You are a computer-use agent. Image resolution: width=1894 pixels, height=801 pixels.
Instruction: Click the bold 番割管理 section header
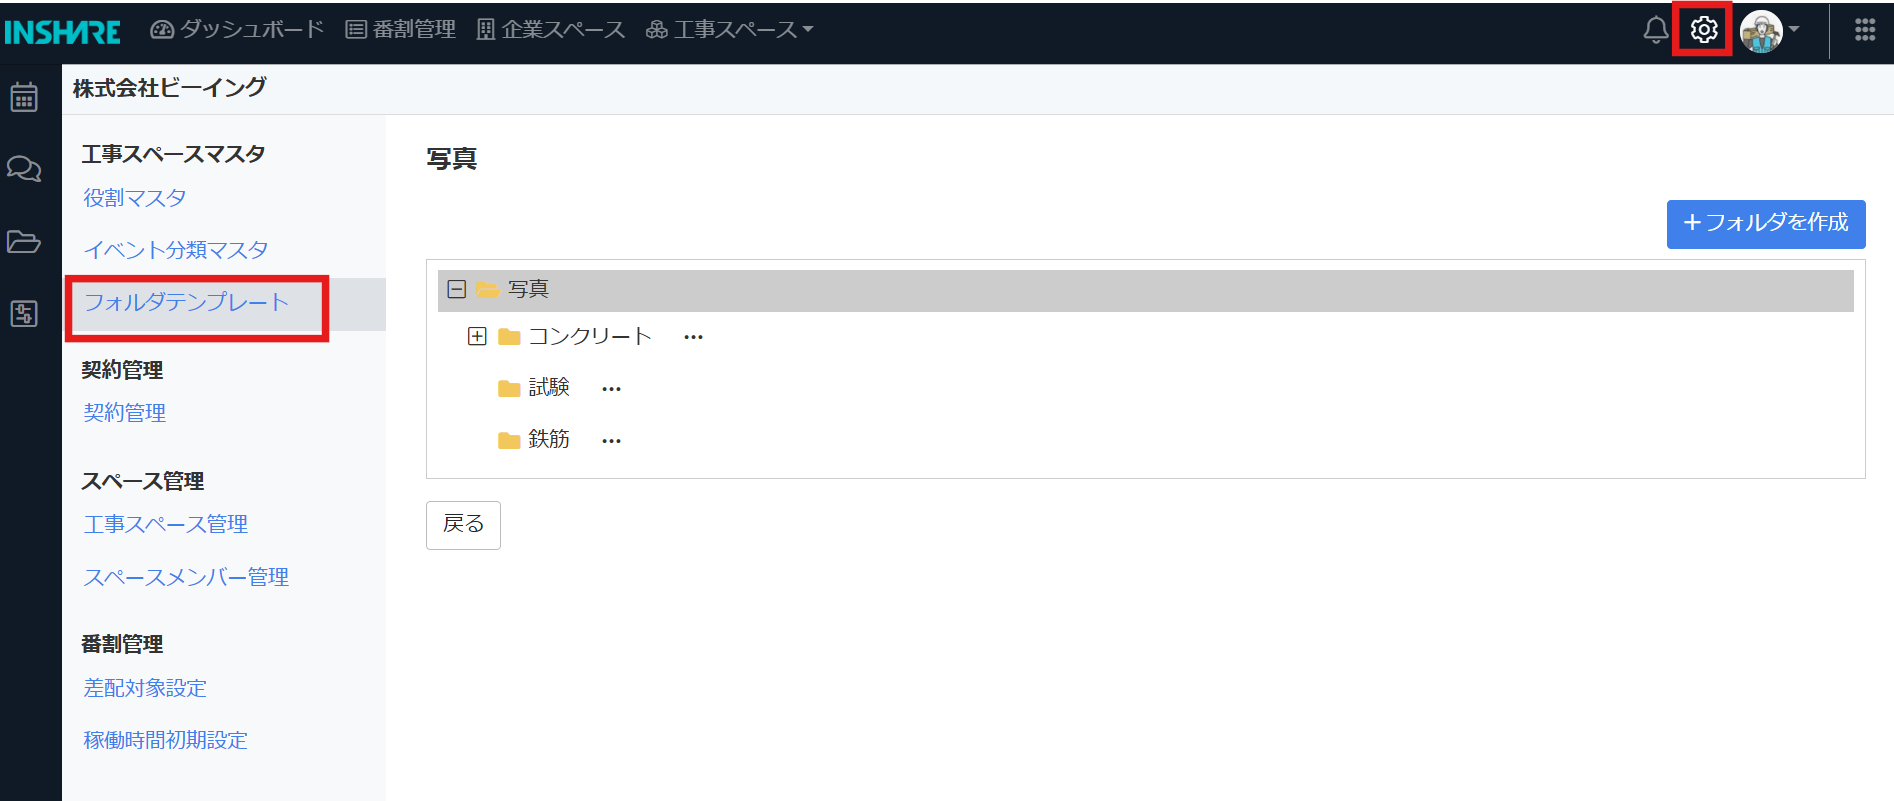click(x=122, y=644)
